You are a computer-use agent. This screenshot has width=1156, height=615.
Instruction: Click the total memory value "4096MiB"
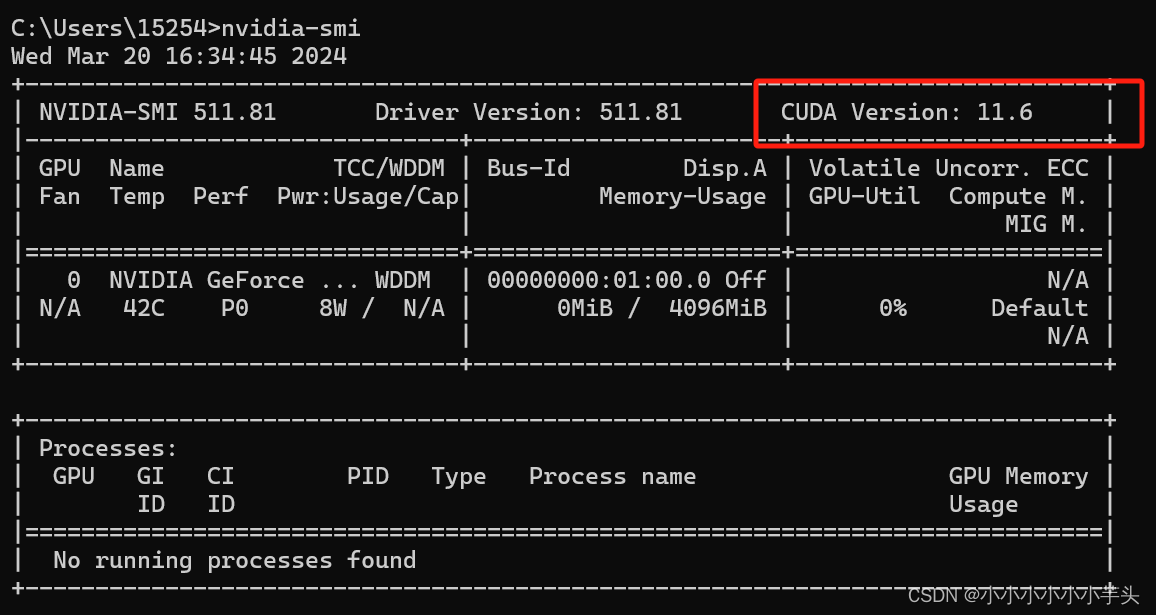(x=717, y=308)
